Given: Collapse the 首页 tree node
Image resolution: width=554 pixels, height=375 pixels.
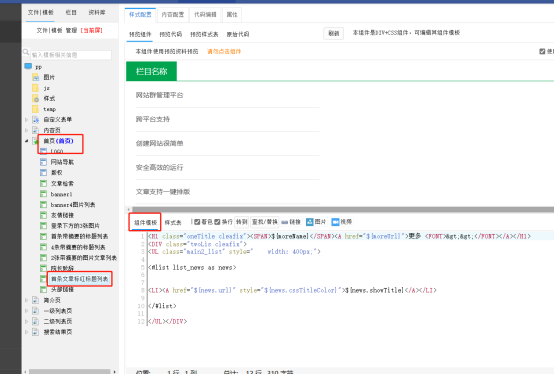Looking at the screenshot, I should tap(26, 141).
